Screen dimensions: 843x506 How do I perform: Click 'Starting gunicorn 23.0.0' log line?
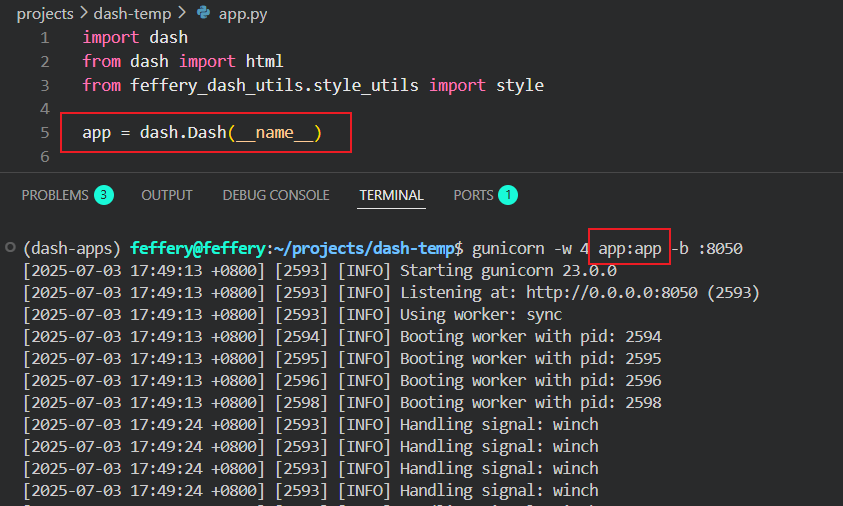pyautogui.click(x=508, y=270)
